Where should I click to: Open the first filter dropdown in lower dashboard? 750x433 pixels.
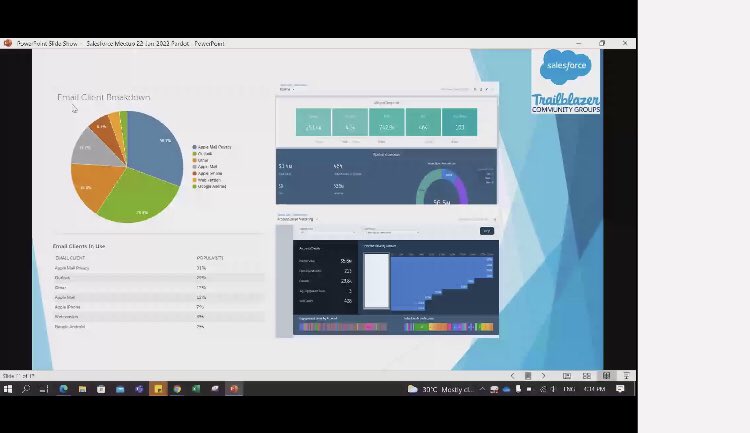click(x=327, y=232)
